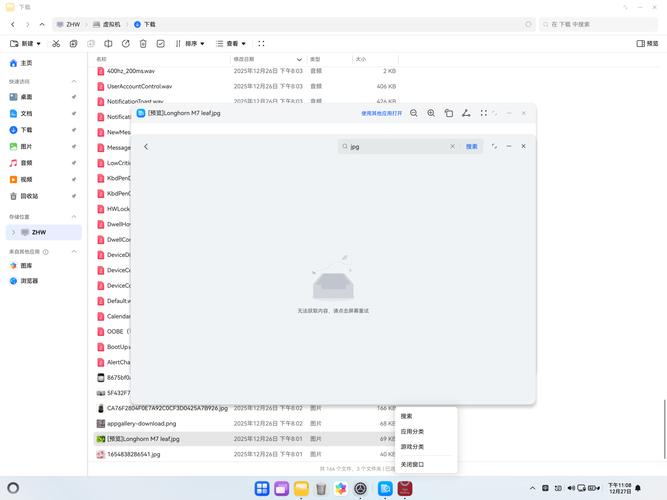
Task: Click the select-all checkbox toolbar icon
Action: point(160,43)
